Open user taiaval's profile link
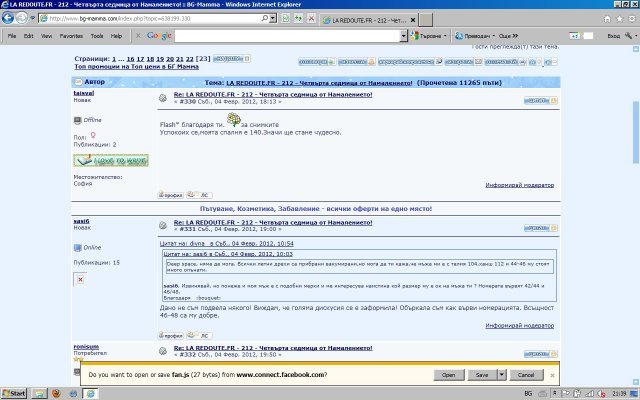 [x=85, y=92]
